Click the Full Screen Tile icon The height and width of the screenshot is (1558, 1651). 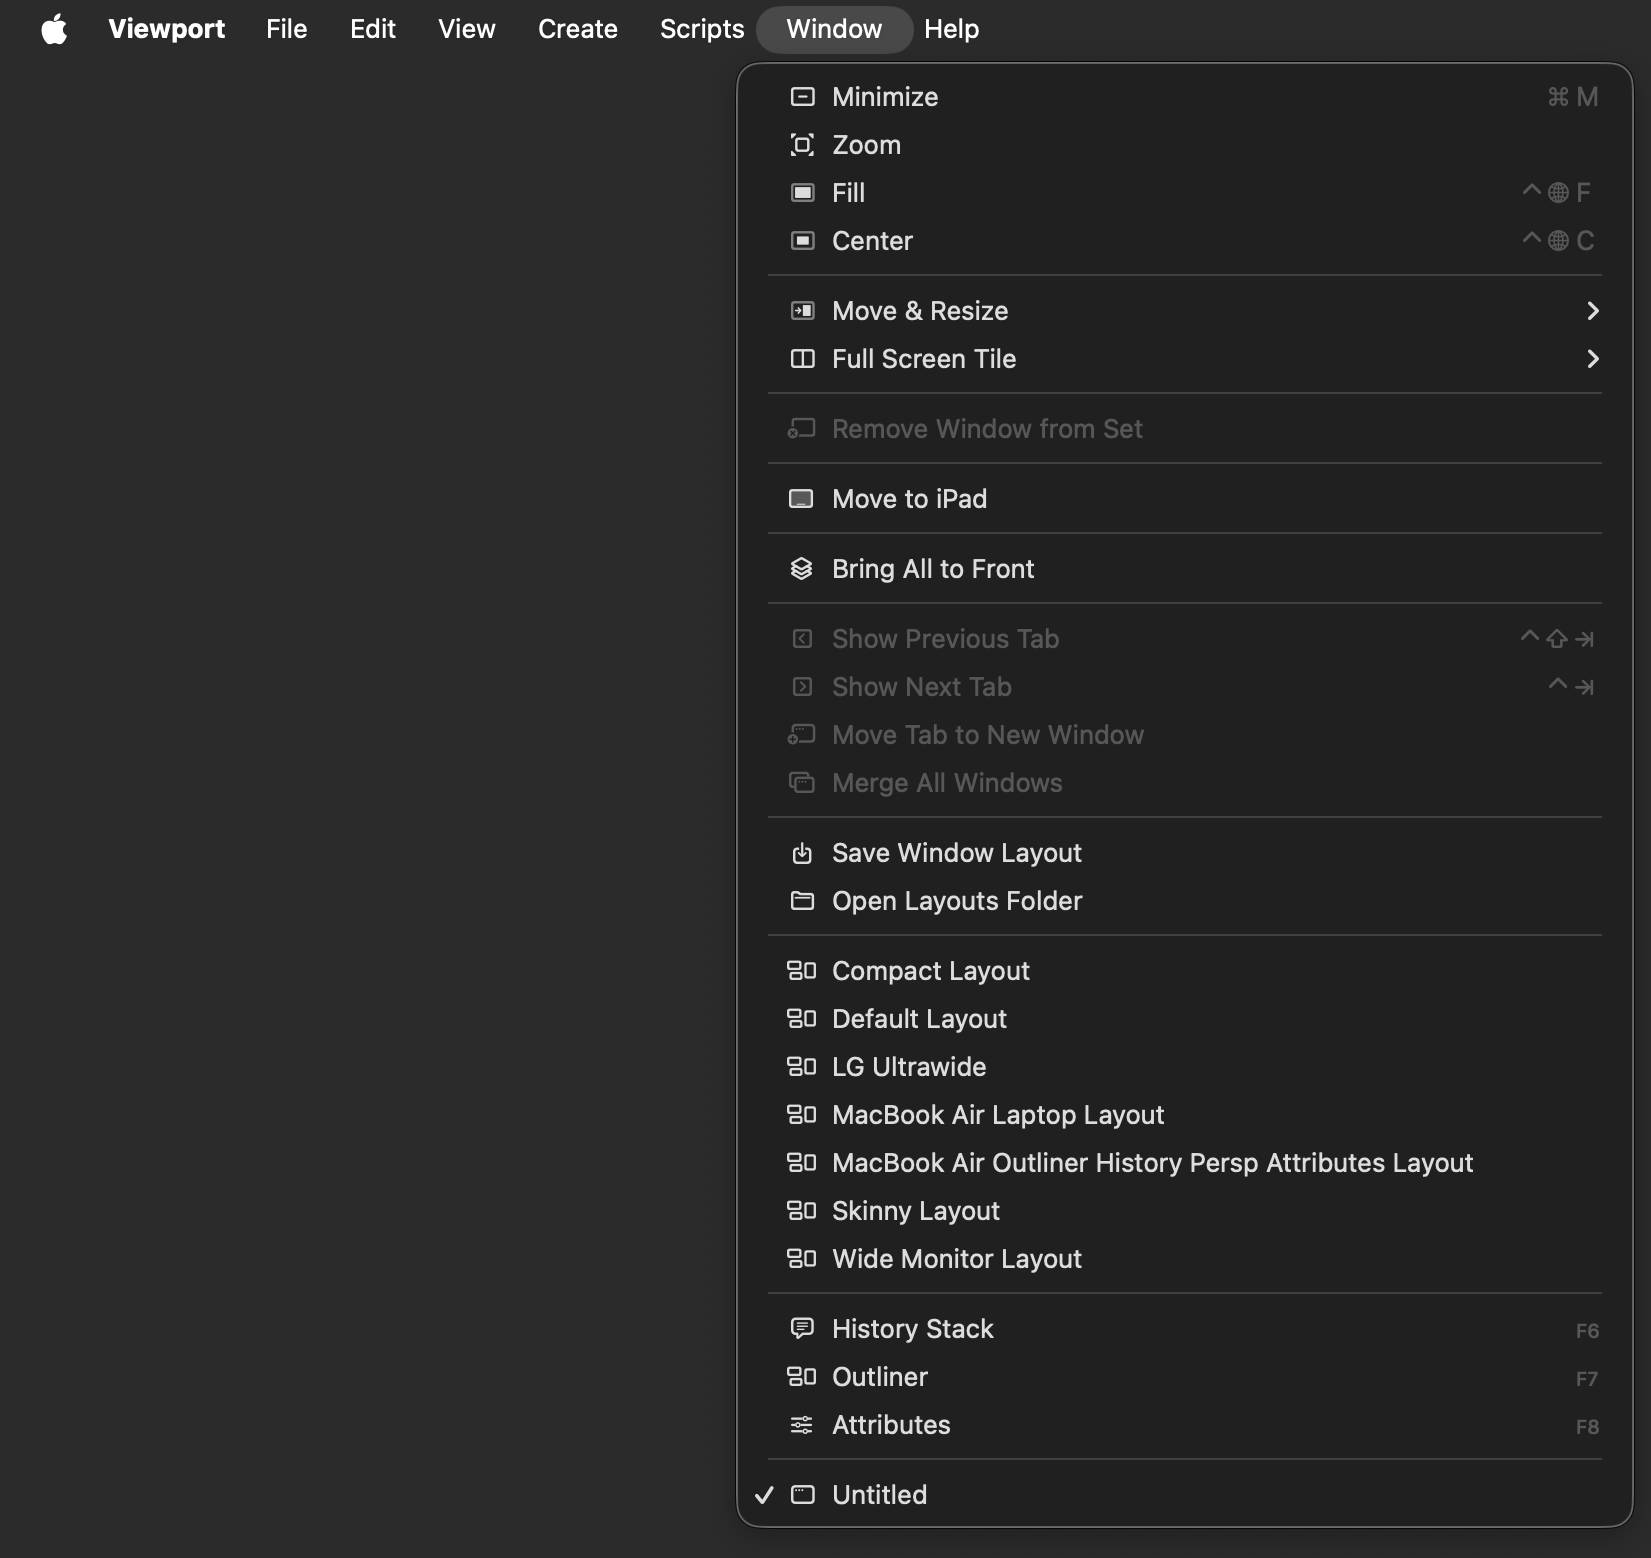point(802,359)
